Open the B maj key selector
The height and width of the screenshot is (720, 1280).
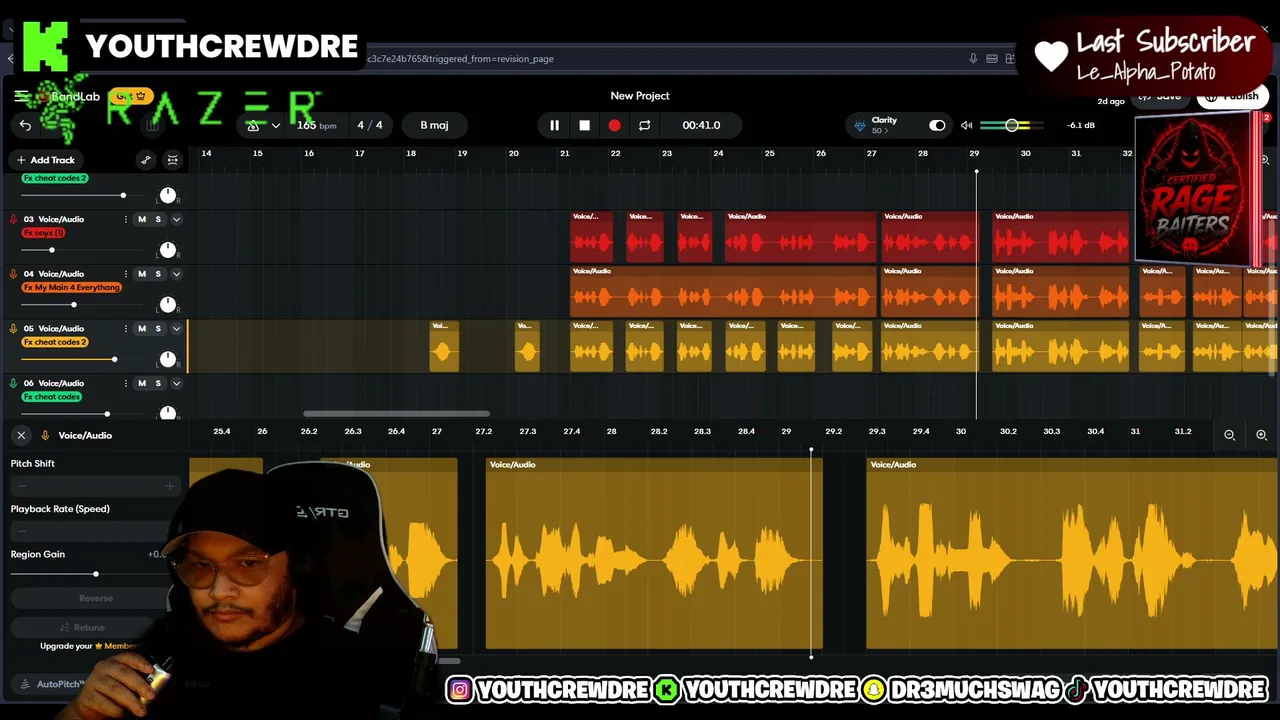[x=434, y=125]
